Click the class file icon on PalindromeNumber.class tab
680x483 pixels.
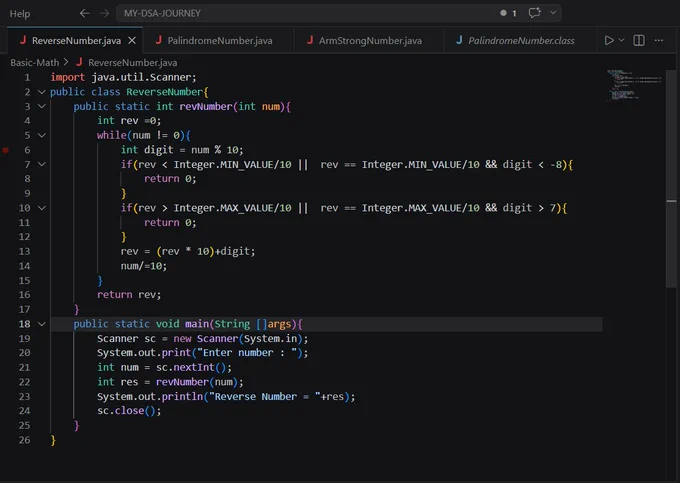(x=459, y=40)
